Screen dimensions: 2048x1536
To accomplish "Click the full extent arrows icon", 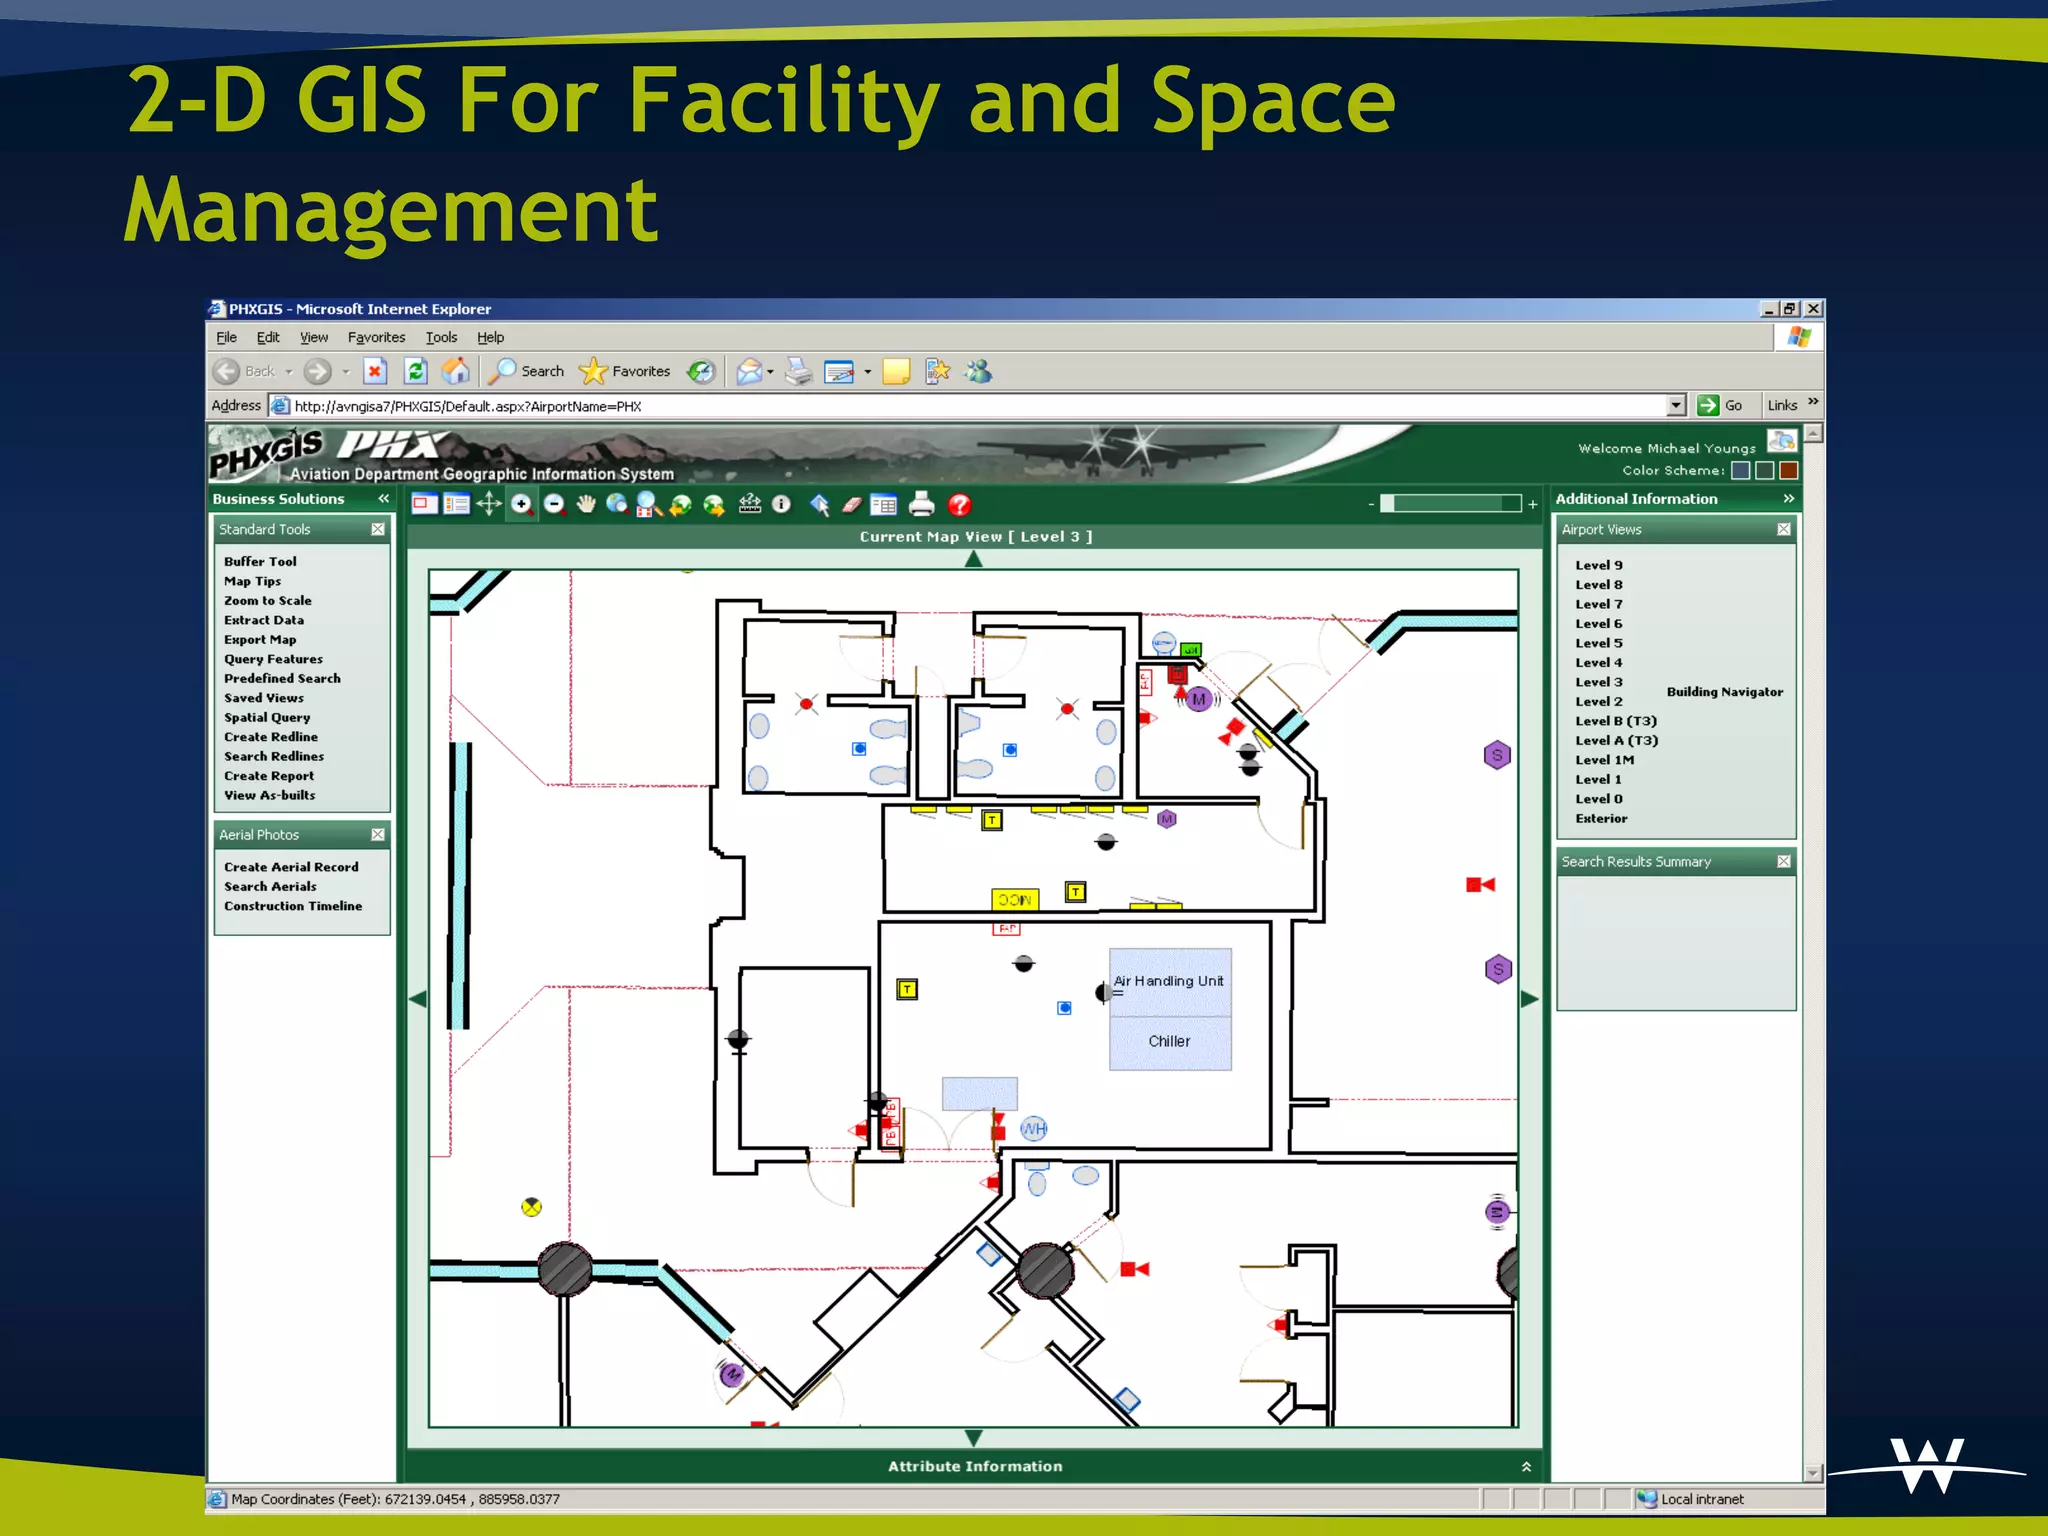I will coord(489,505).
